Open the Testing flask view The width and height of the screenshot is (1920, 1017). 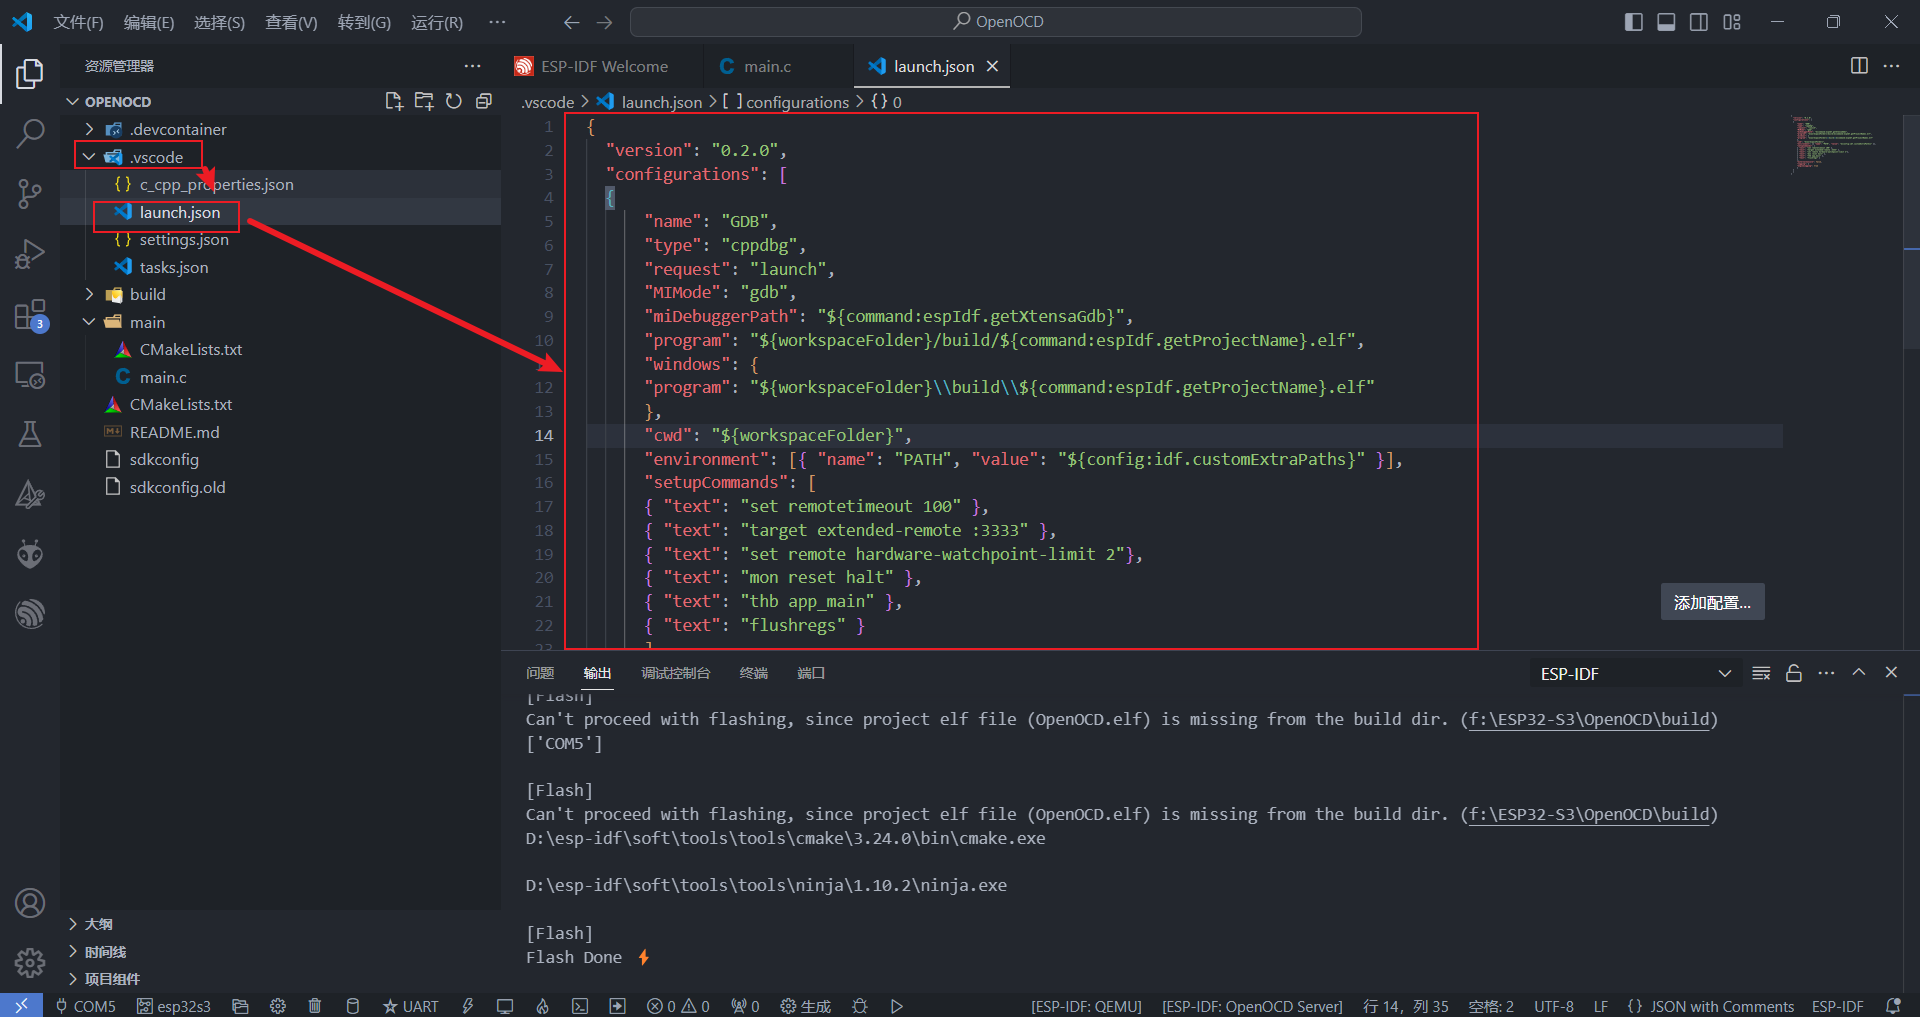point(30,434)
